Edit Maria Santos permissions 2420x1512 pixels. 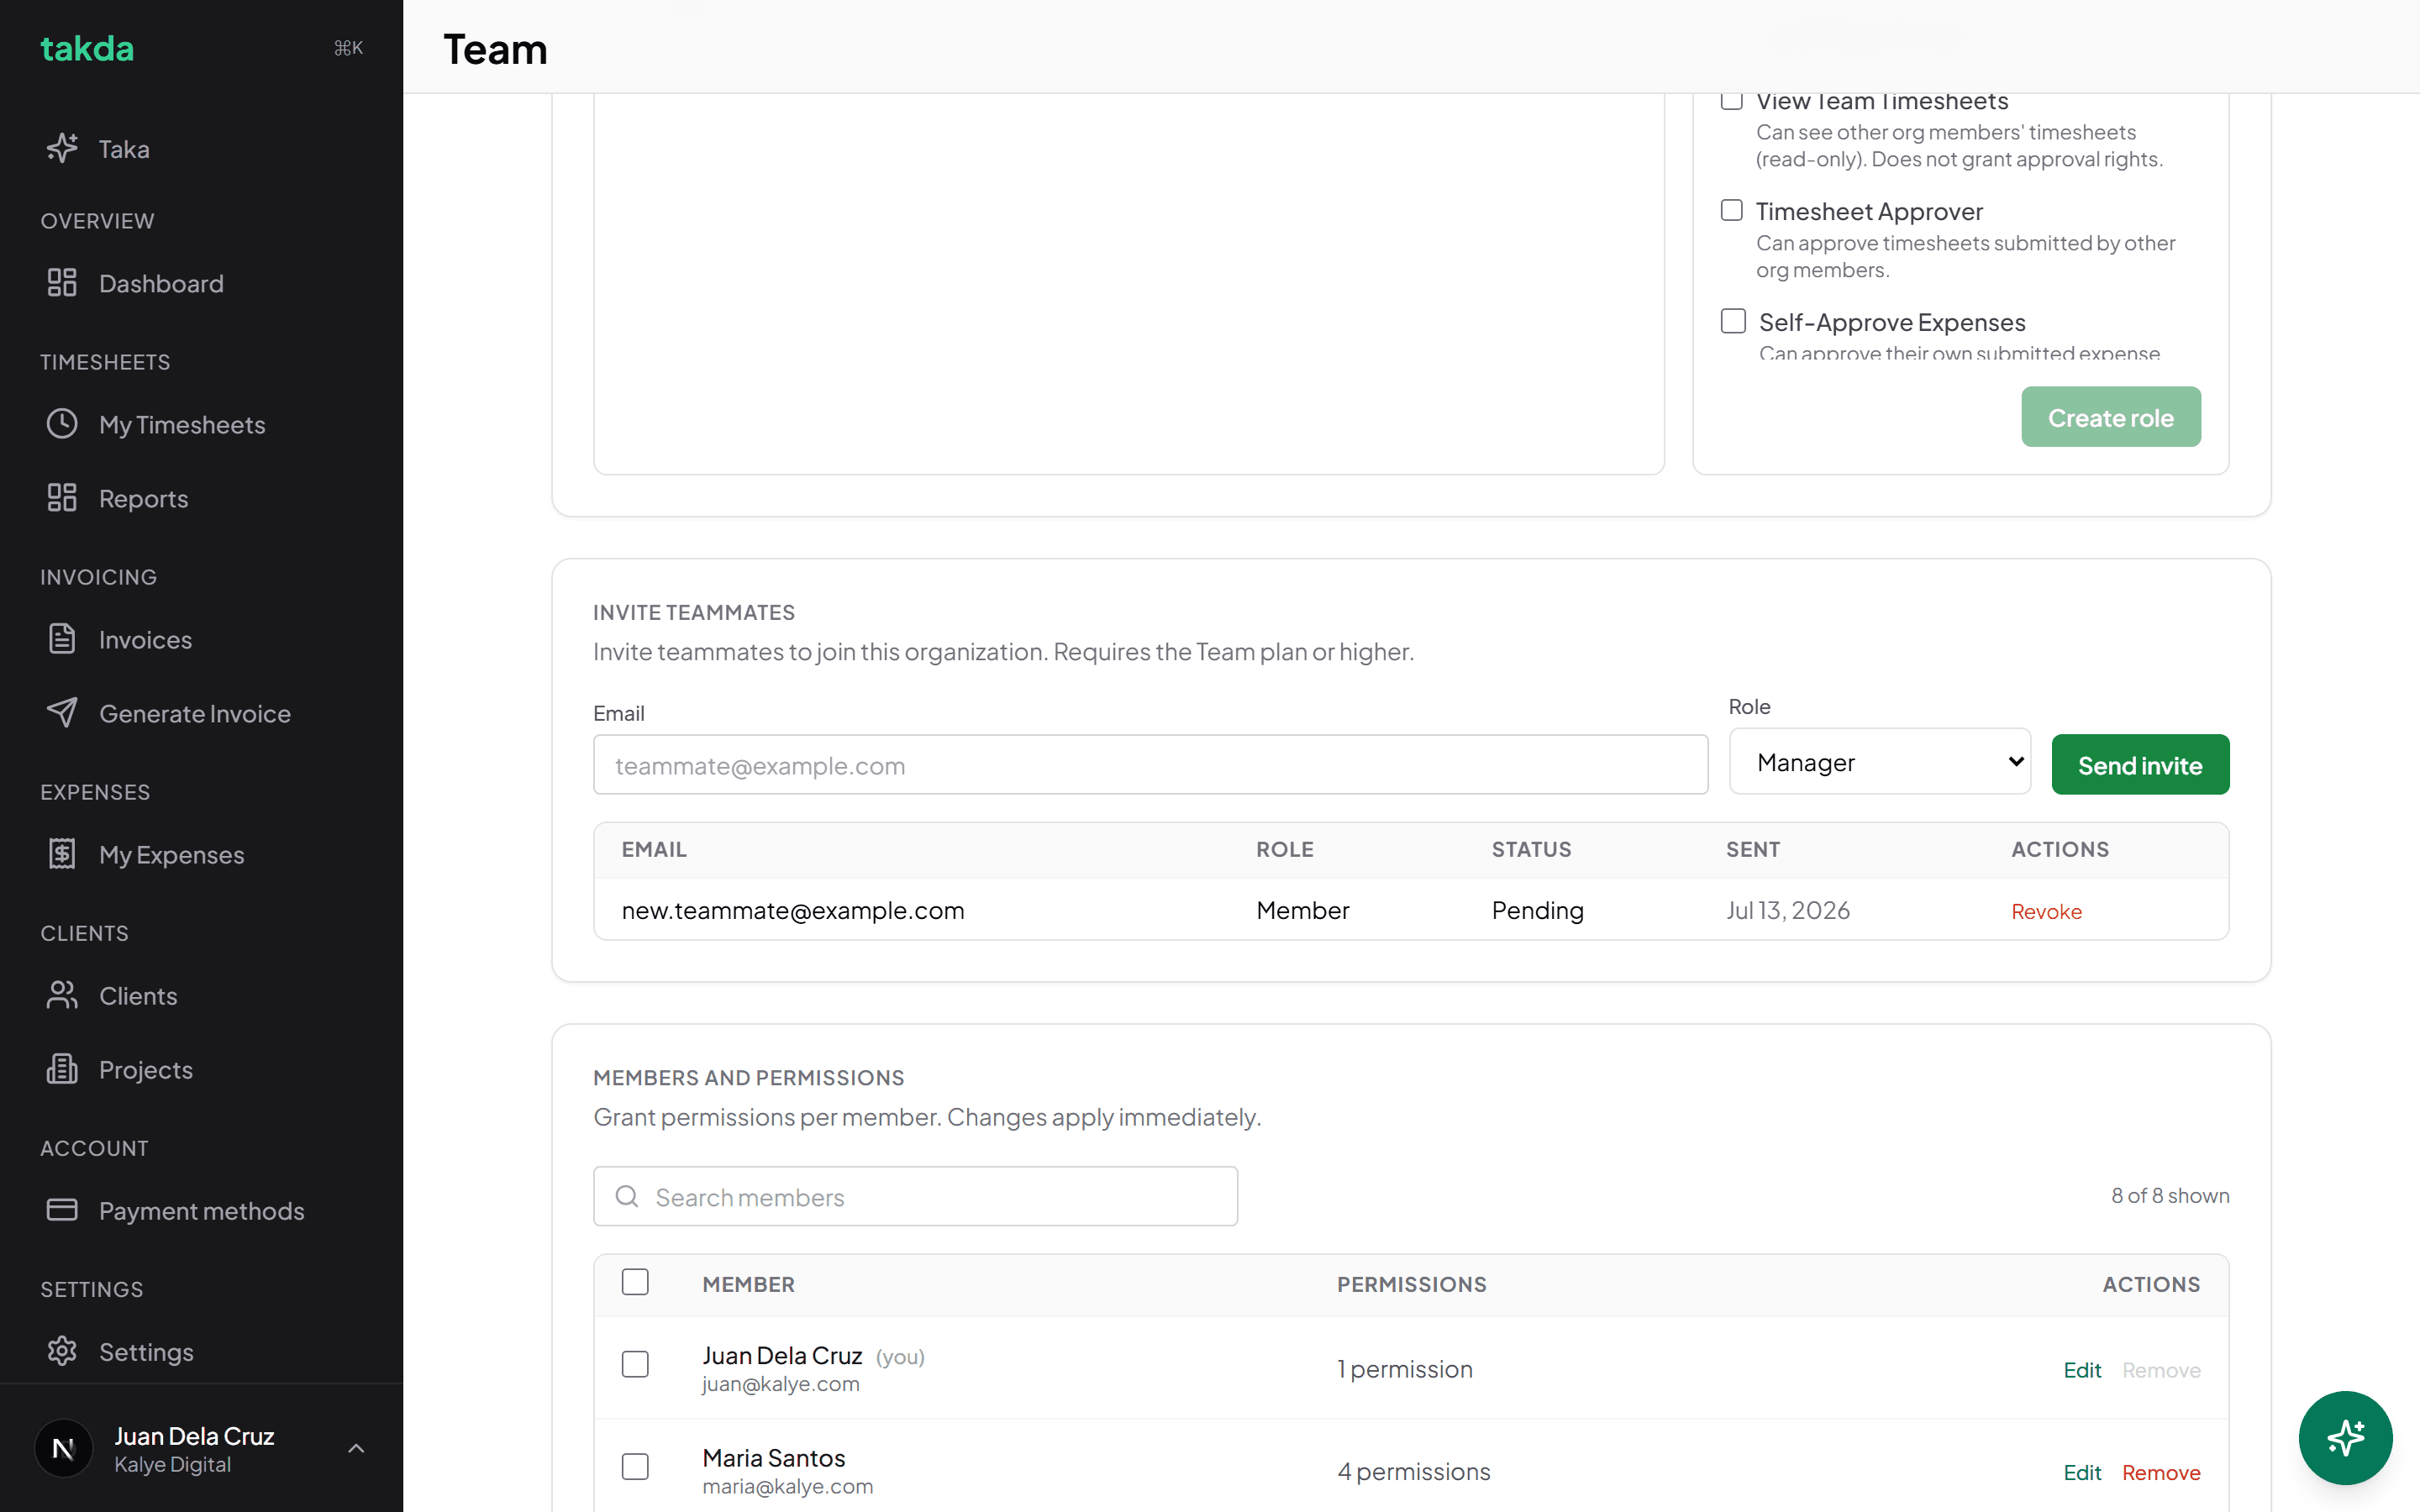click(2082, 1472)
